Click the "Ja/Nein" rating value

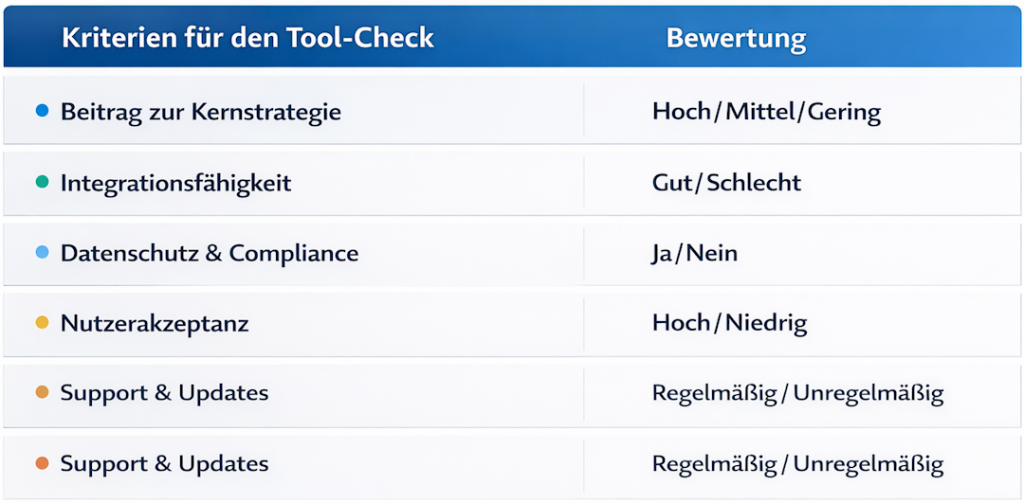694,254
